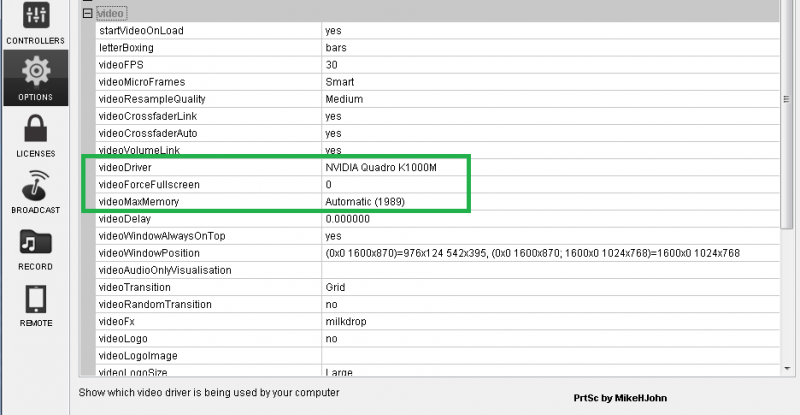Screen dimensions: 800x415
Task: Select the videoLogo setting name
Action: [x=123, y=338]
